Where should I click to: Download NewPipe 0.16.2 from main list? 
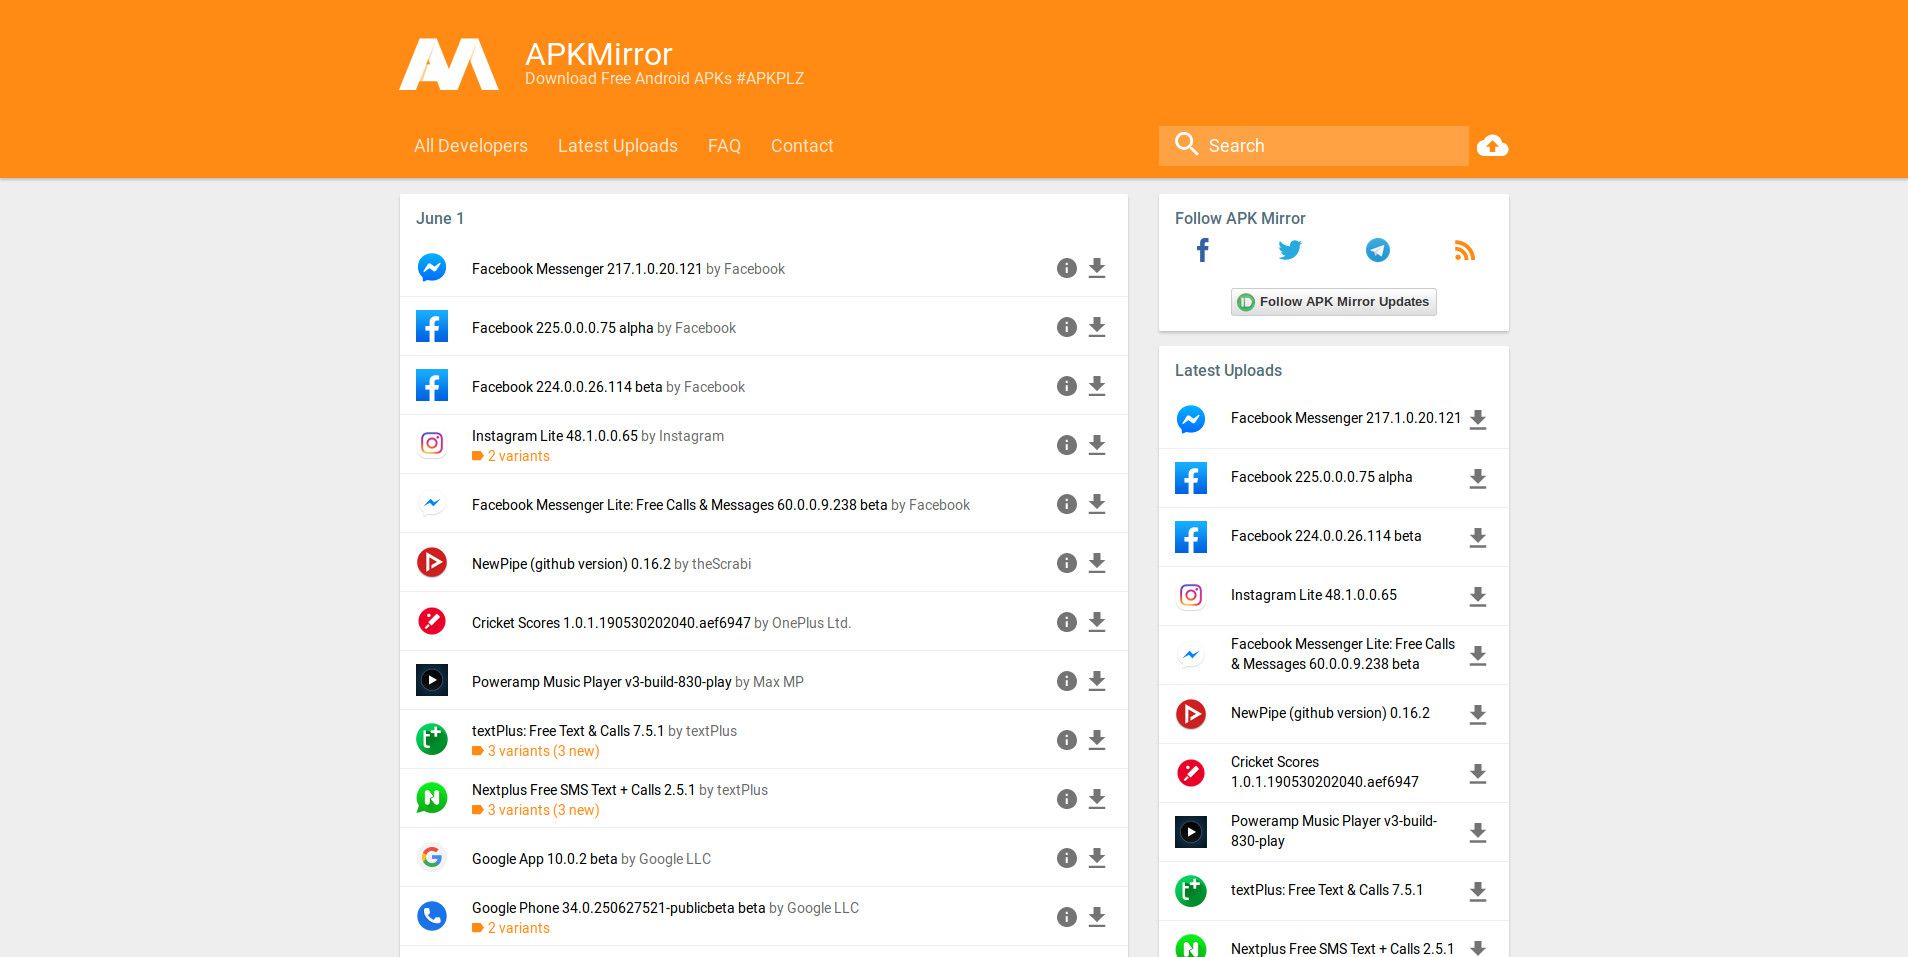tap(1097, 563)
